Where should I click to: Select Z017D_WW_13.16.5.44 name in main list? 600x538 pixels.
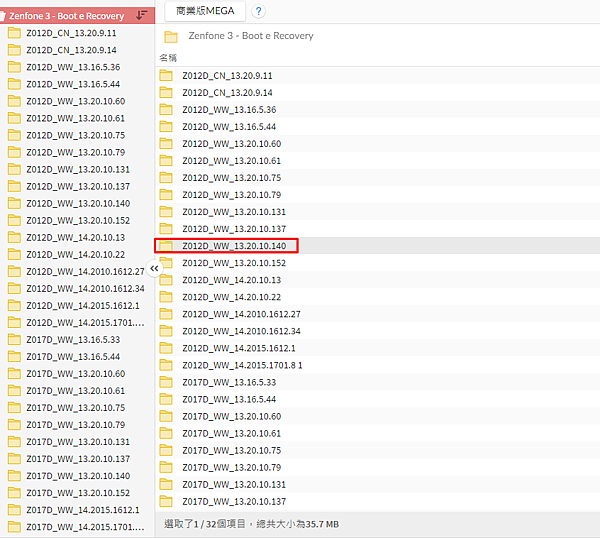[229, 399]
